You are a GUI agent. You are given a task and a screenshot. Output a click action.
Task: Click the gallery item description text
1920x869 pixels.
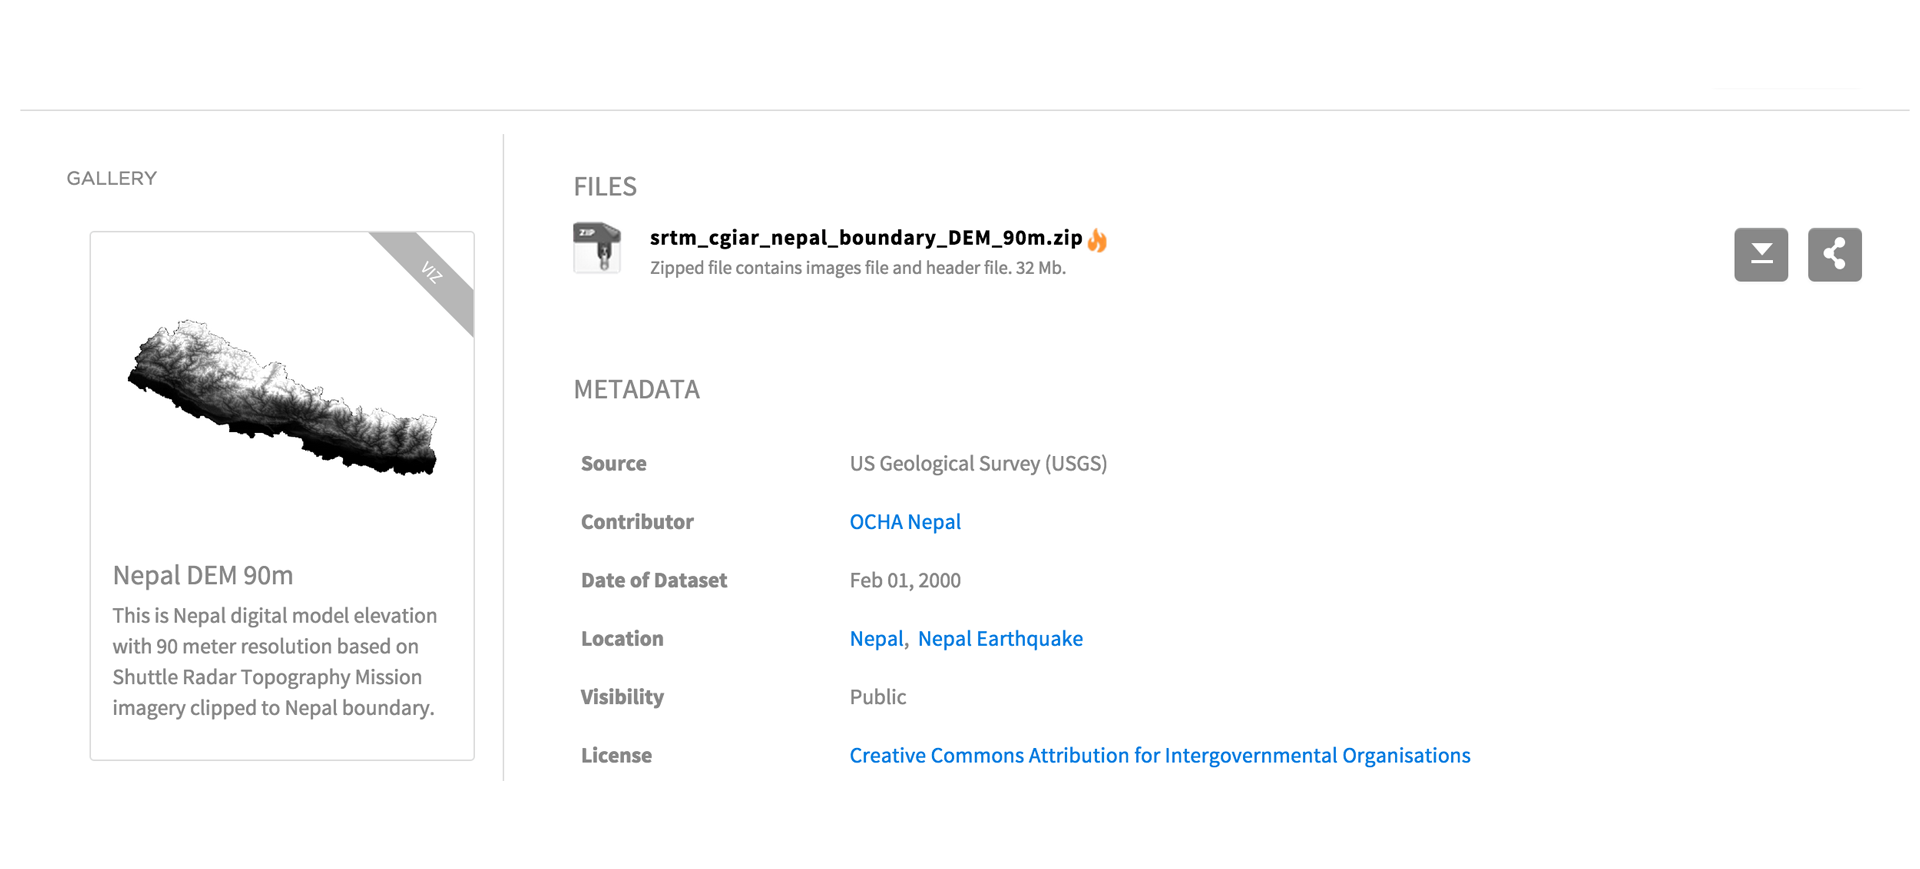click(x=274, y=662)
